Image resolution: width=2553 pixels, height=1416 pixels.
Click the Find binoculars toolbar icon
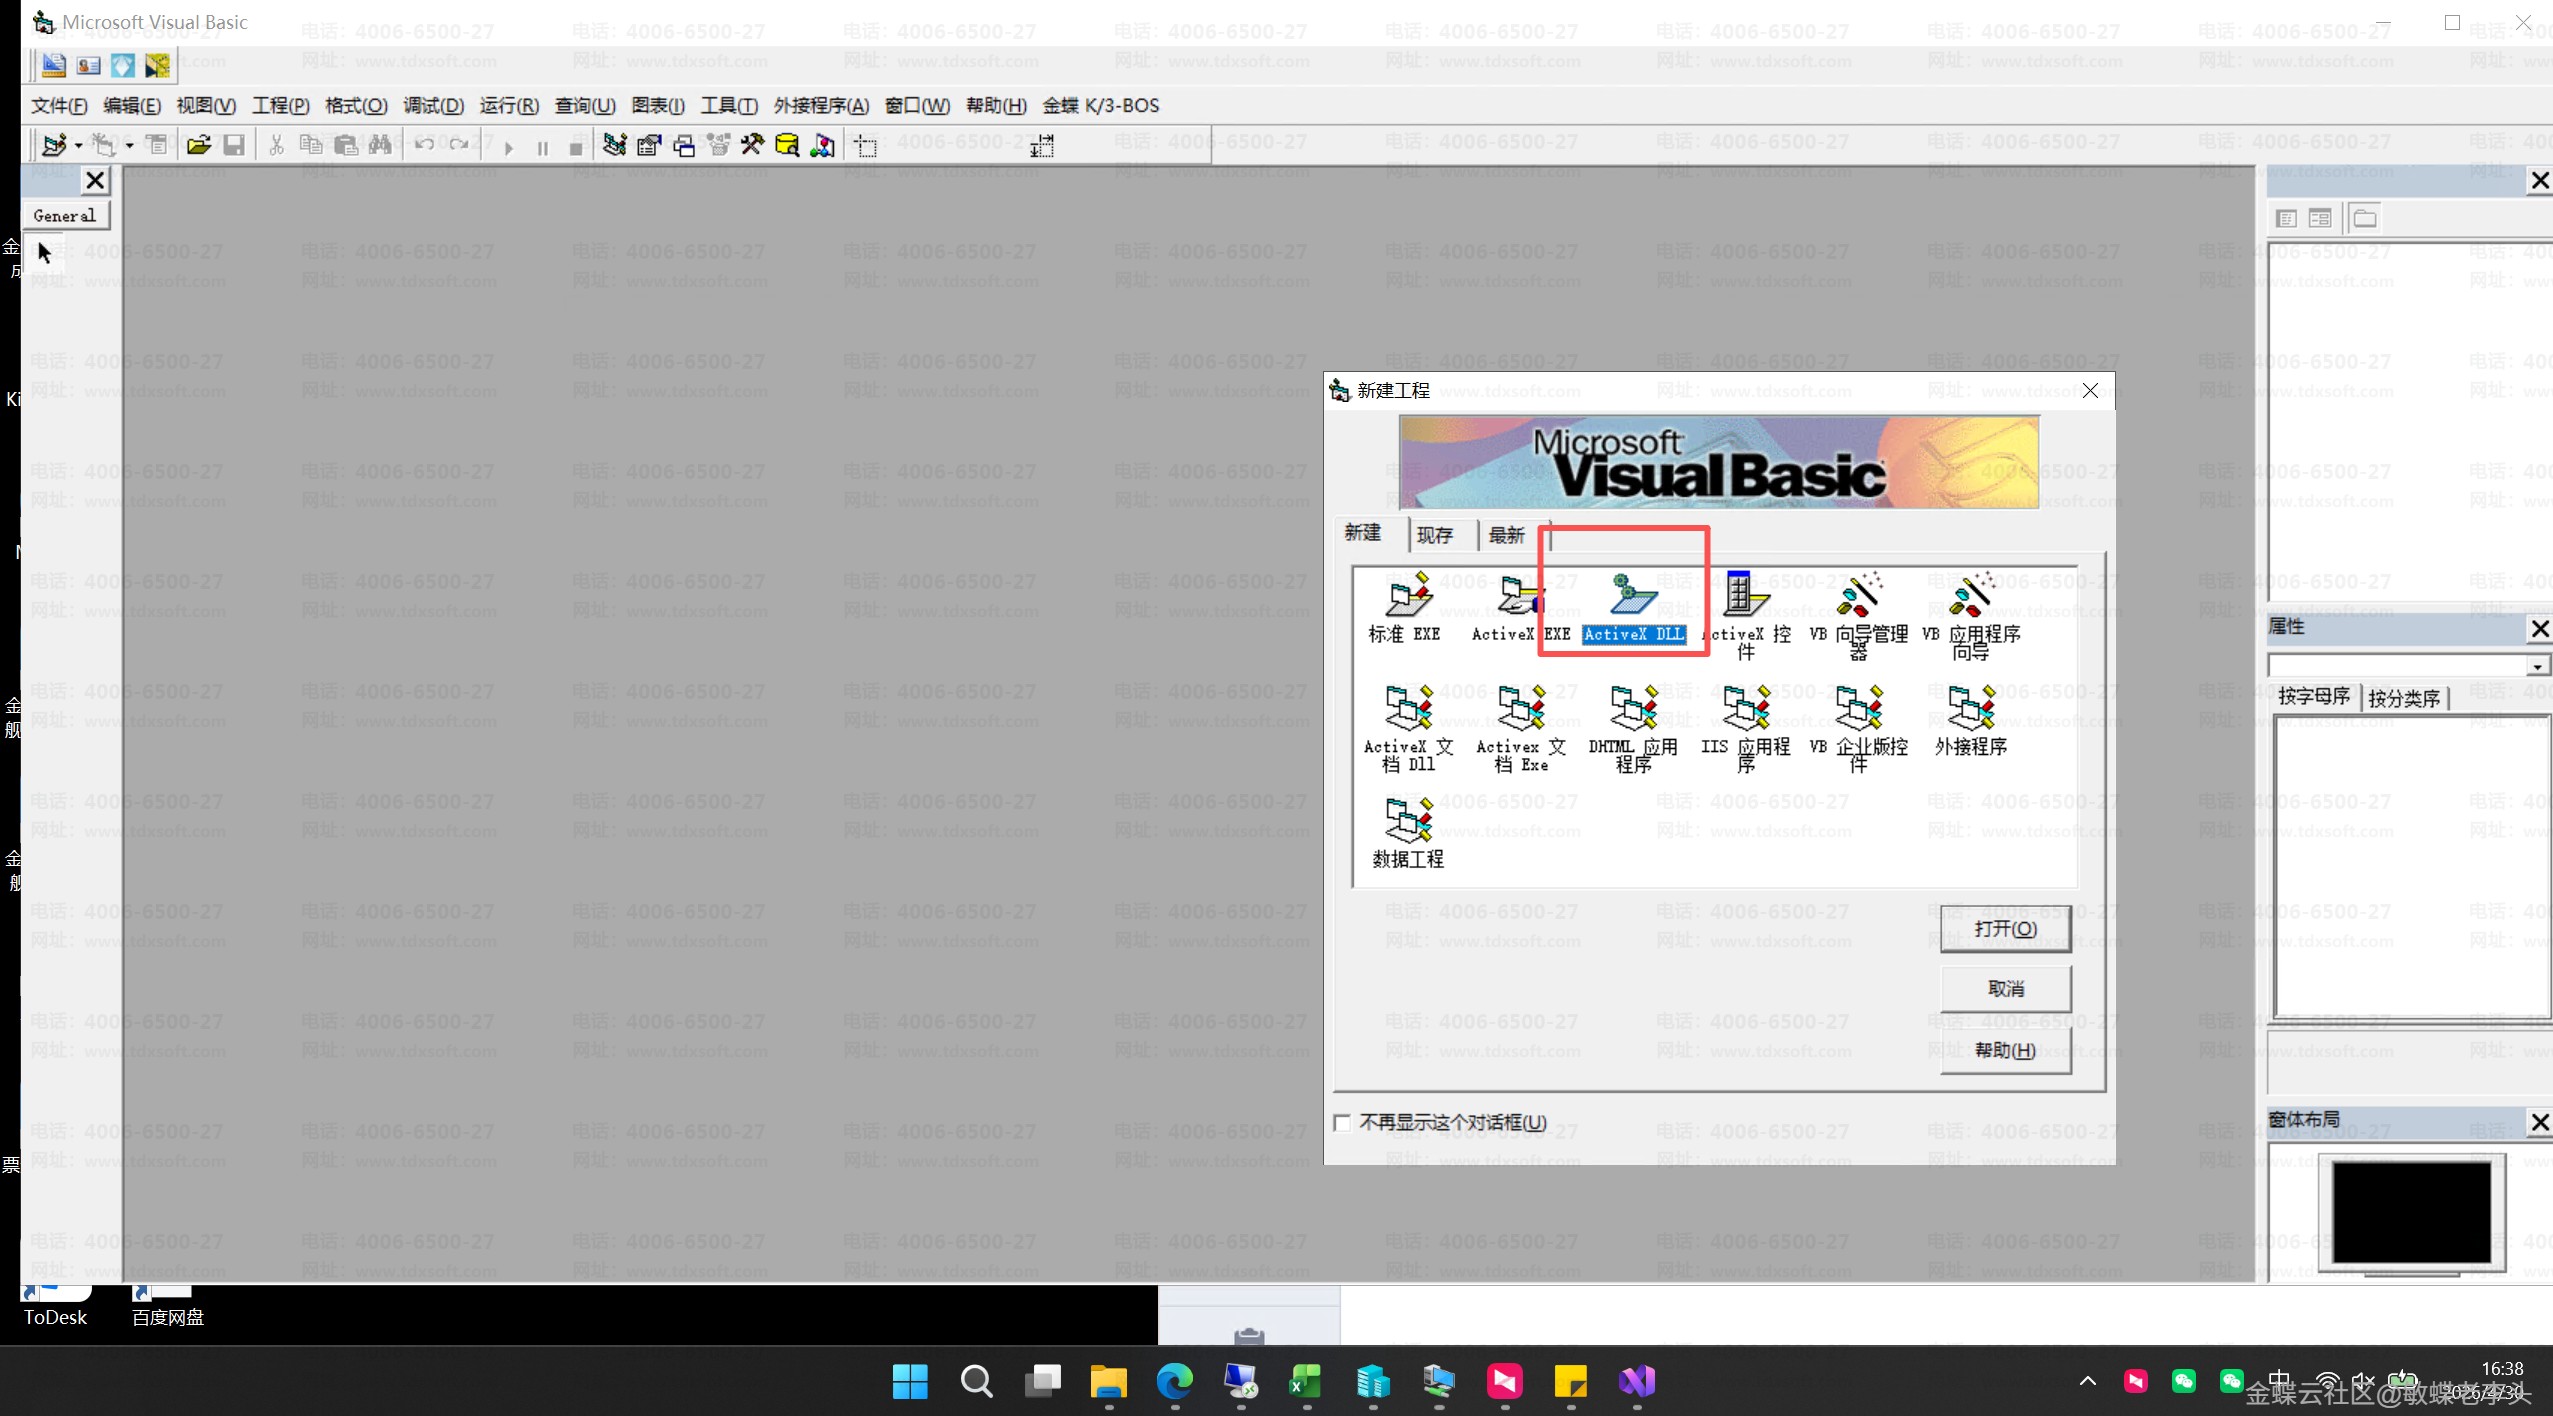coord(379,146)
